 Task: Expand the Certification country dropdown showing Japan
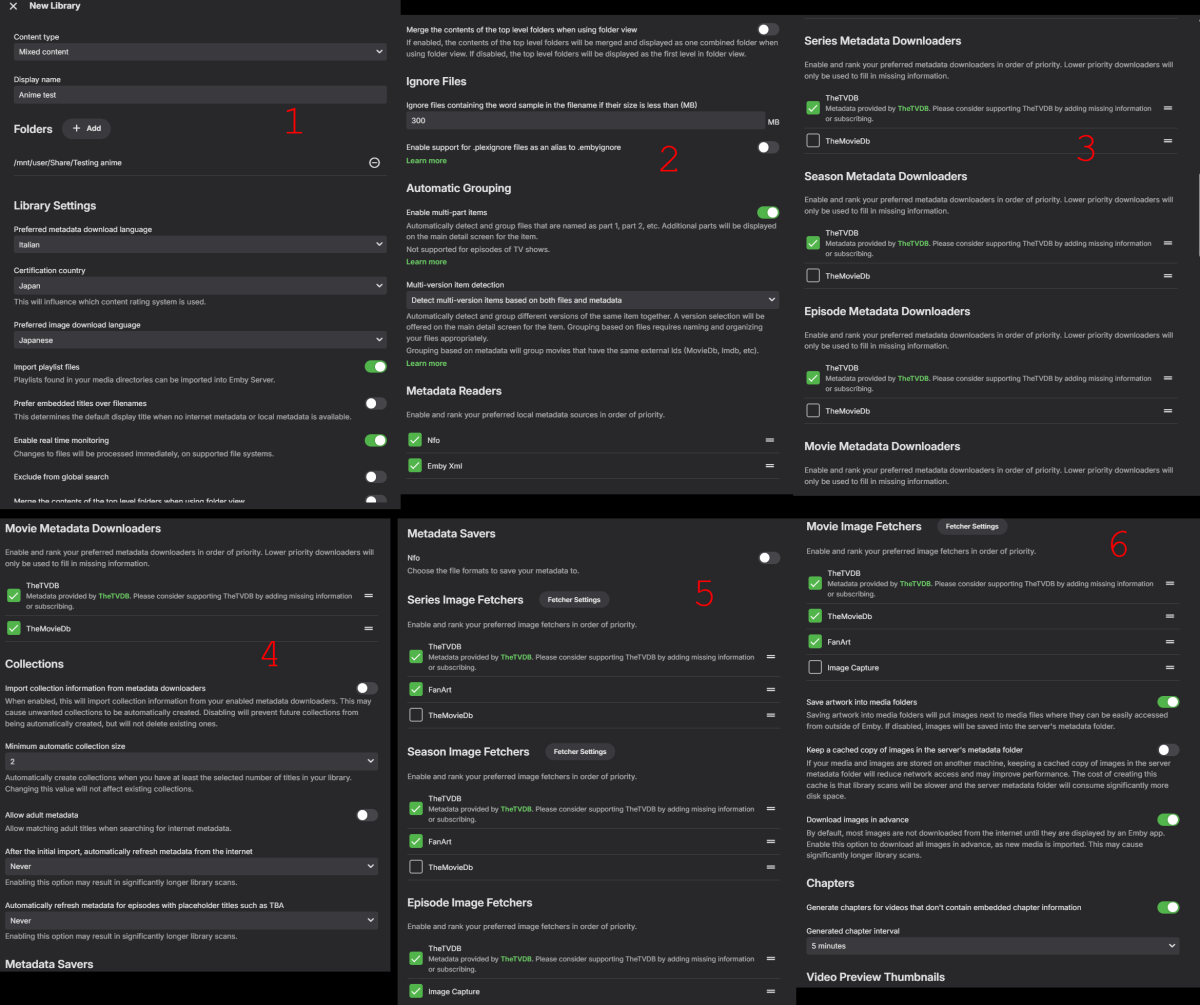click(x=200, y=286)
